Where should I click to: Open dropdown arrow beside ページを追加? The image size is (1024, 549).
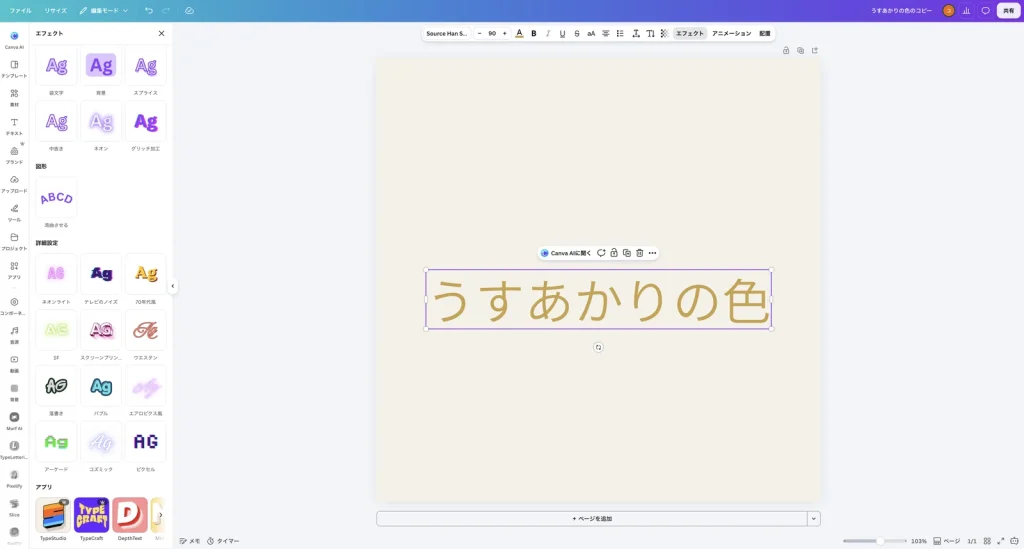coord(814,519)
